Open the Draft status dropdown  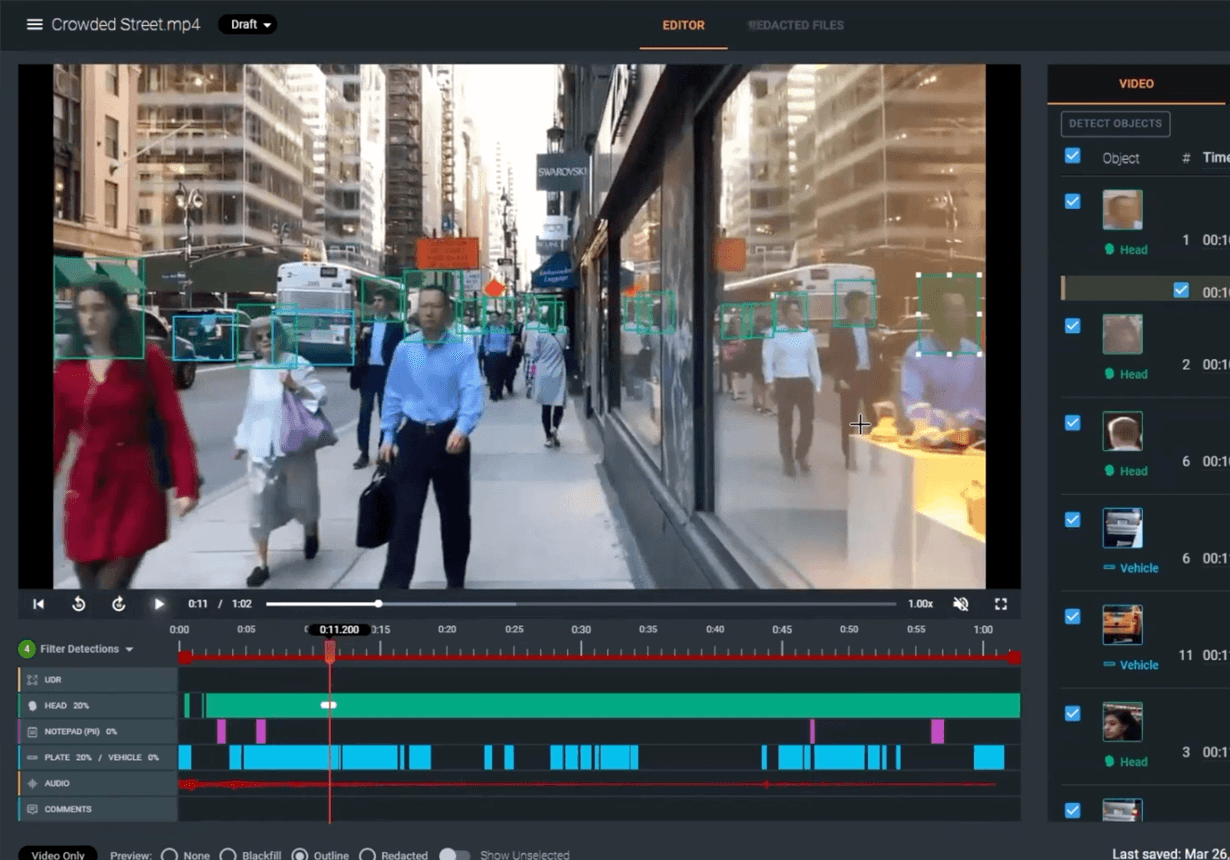247,25
